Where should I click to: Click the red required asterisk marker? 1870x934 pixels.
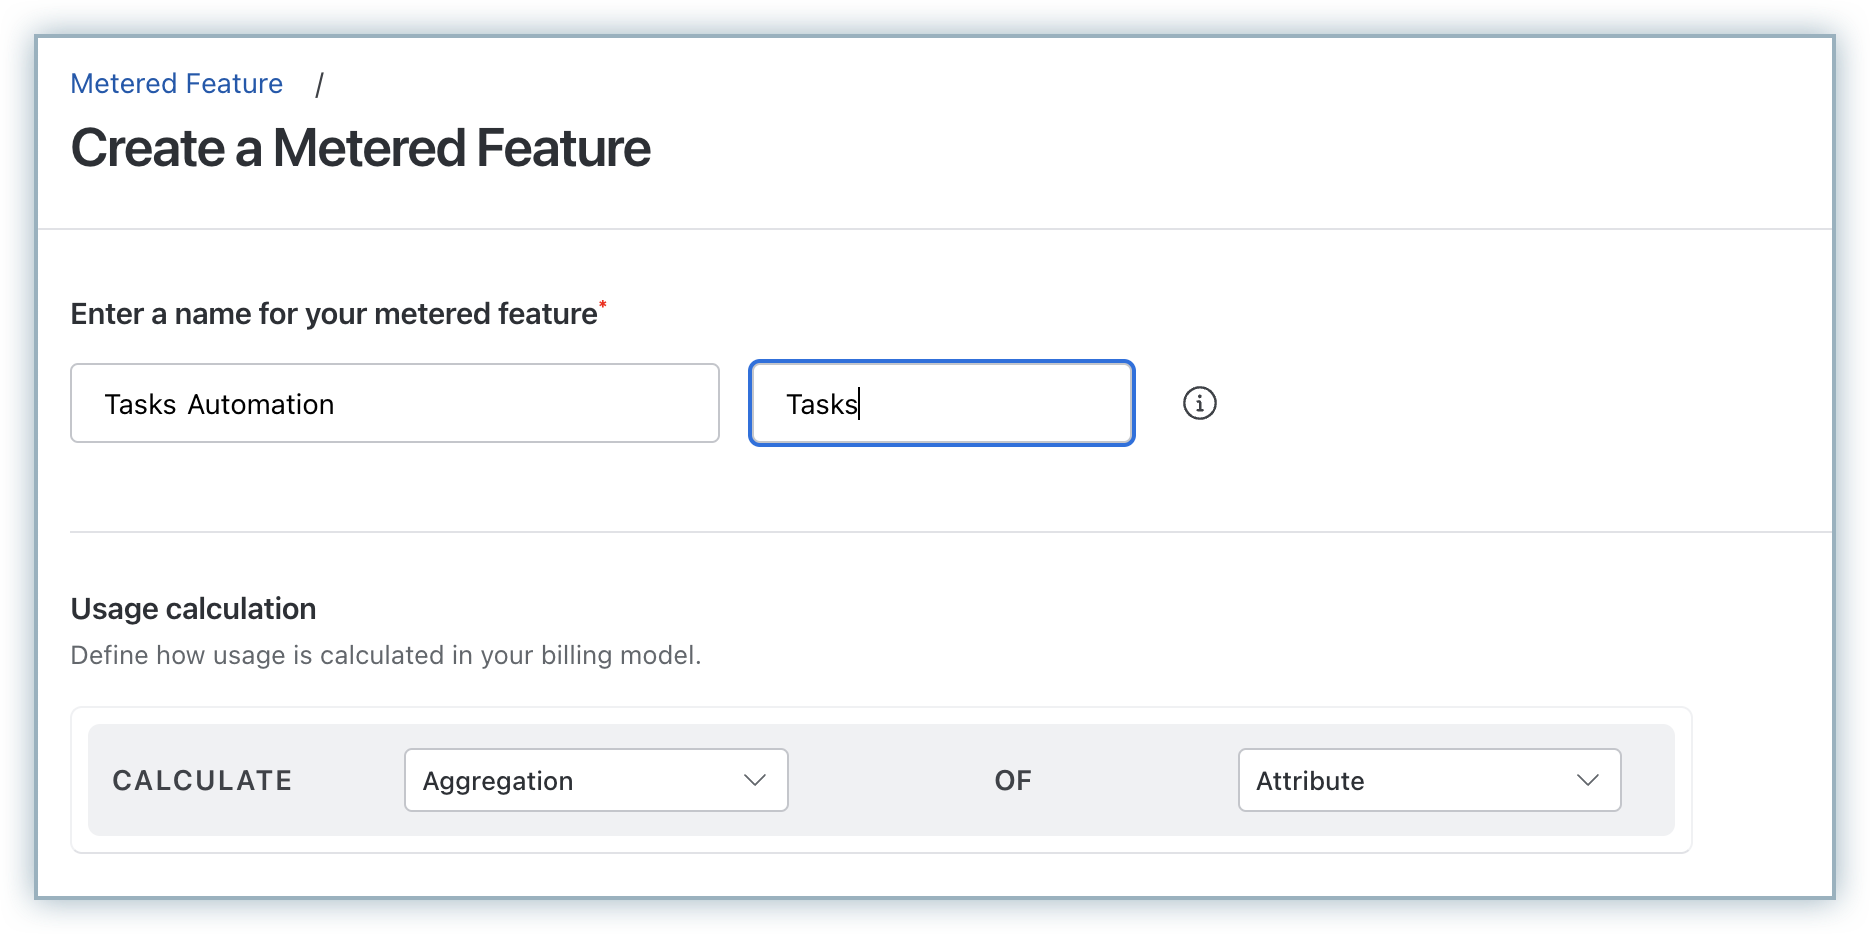(603, 304)
